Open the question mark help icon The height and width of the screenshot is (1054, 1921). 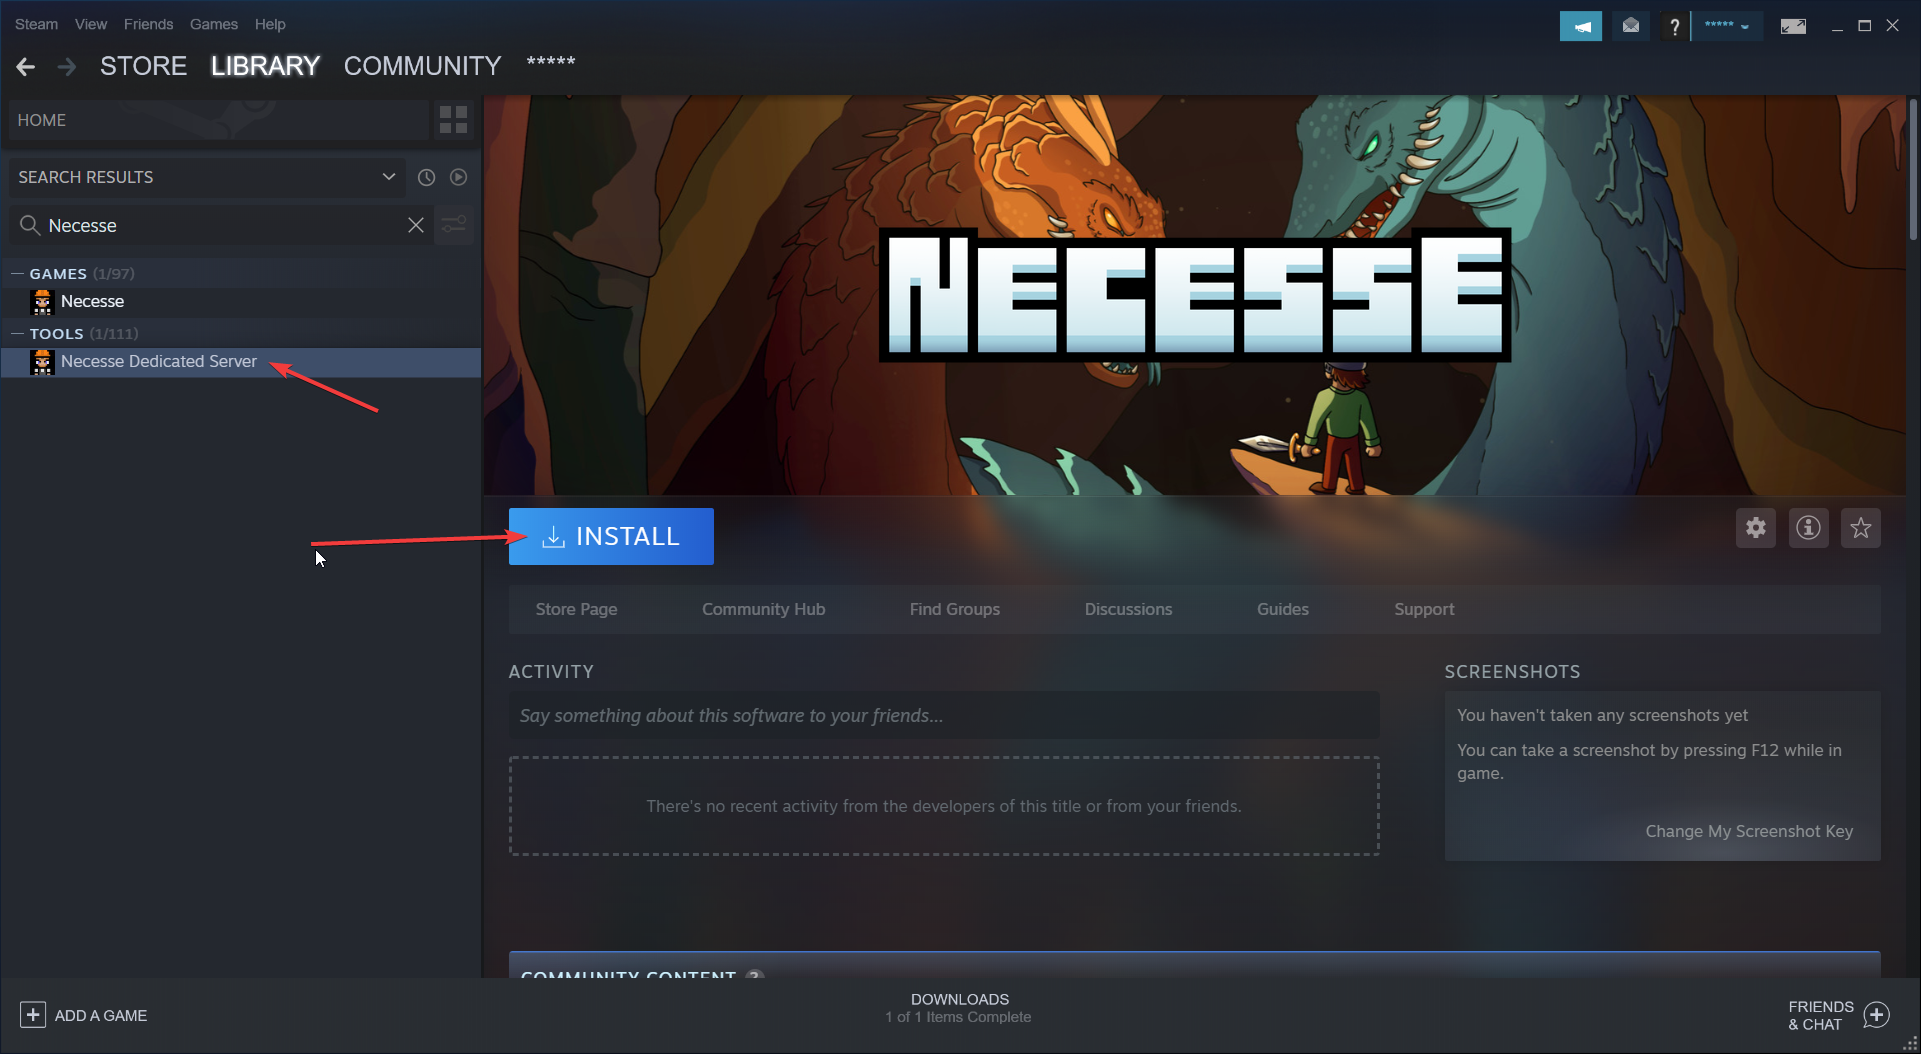[1674, 26]
